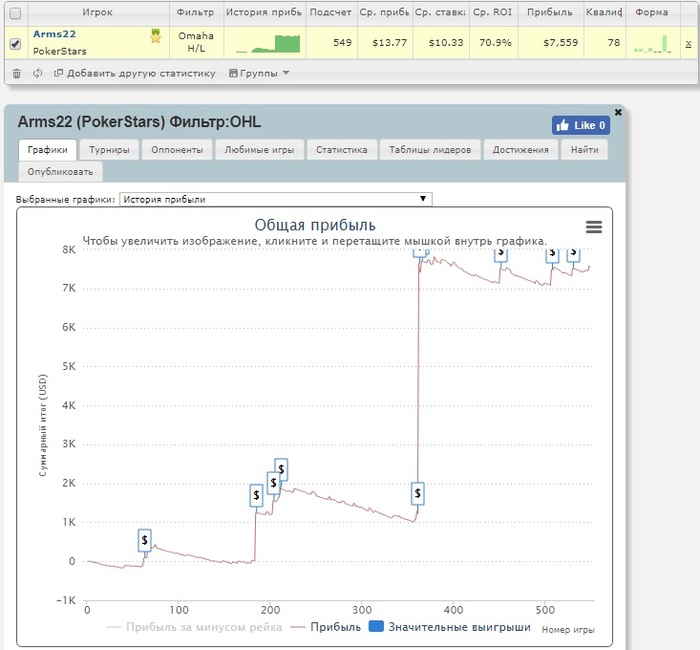Select the Найти tab
Image resolution: width=700 pixels, height=650 pixels.
pos(584,150)
